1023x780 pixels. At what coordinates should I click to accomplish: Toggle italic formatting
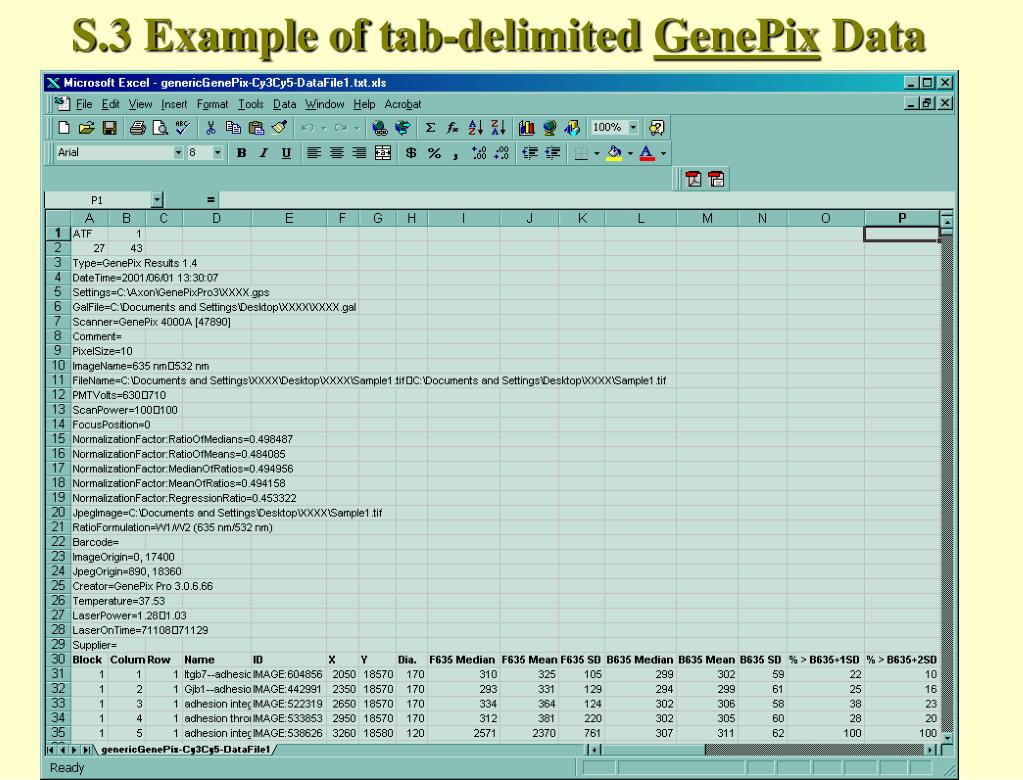coord(264,153)
